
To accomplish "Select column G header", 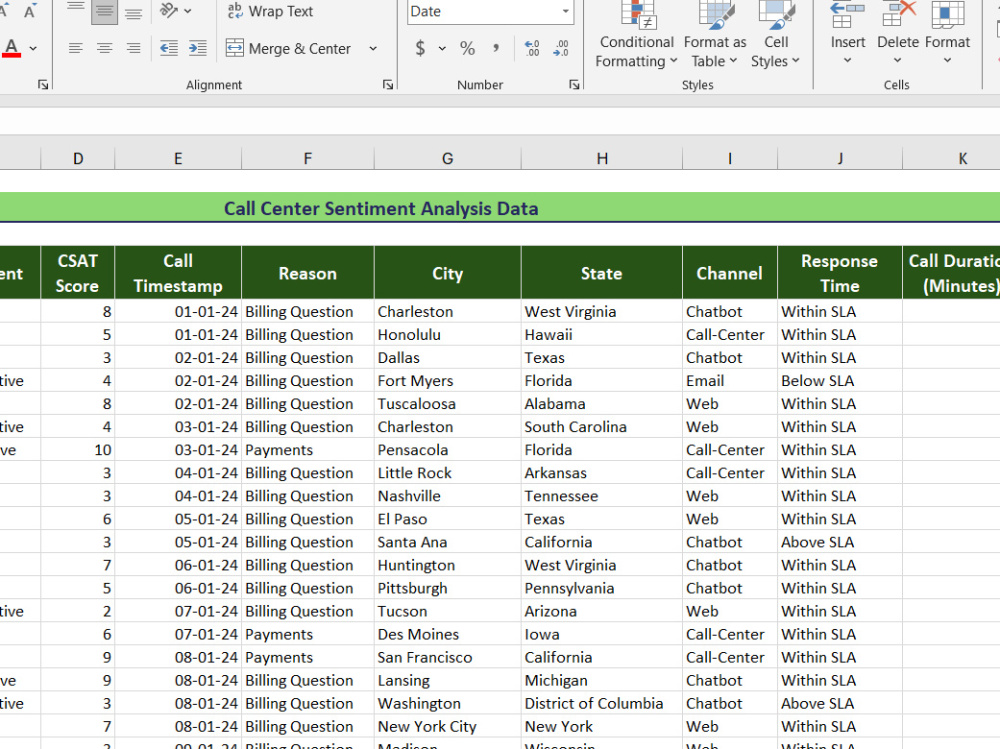I will [448, 158].
